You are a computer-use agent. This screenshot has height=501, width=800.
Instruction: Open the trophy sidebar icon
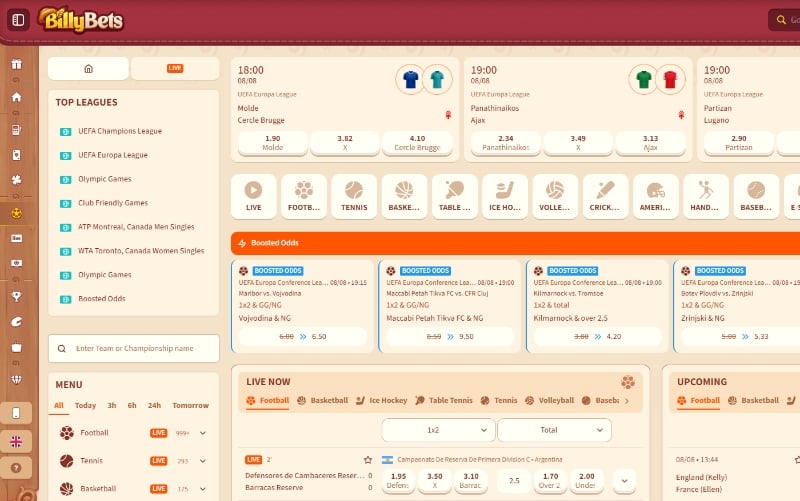click(16, 296)
